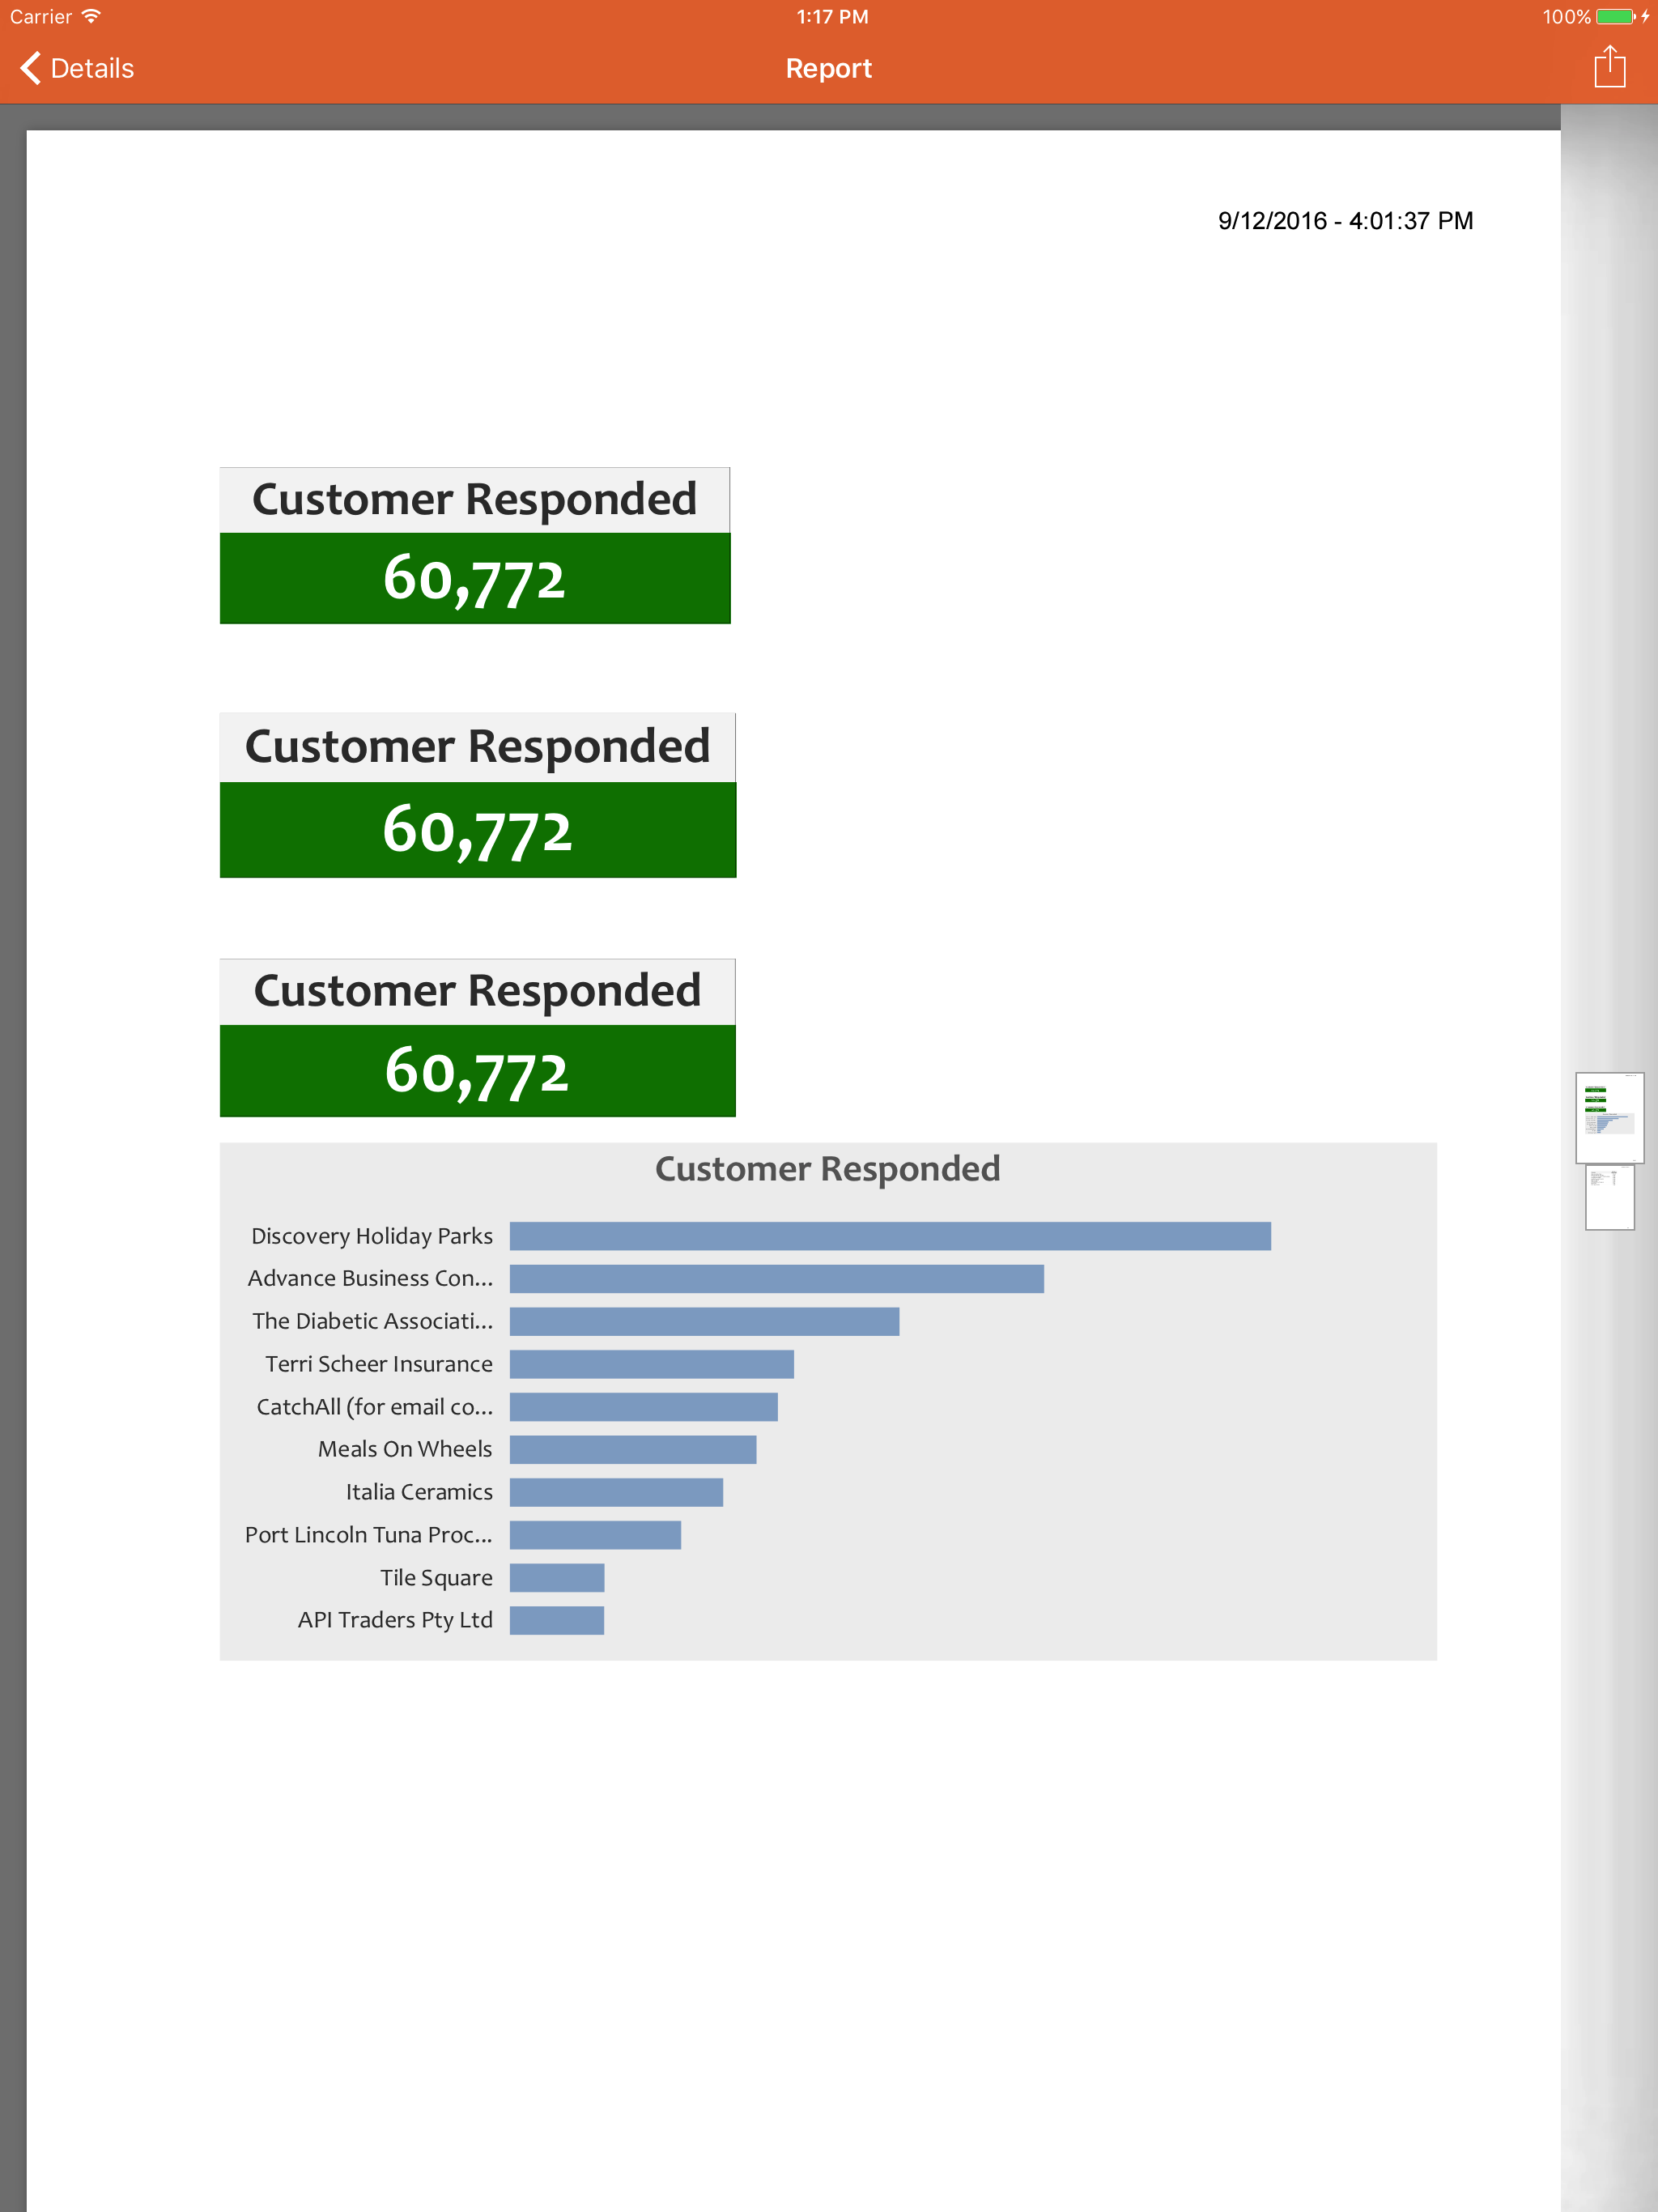
Task: Click the The Diabetic Associati... label
Action: point(372,1321)
